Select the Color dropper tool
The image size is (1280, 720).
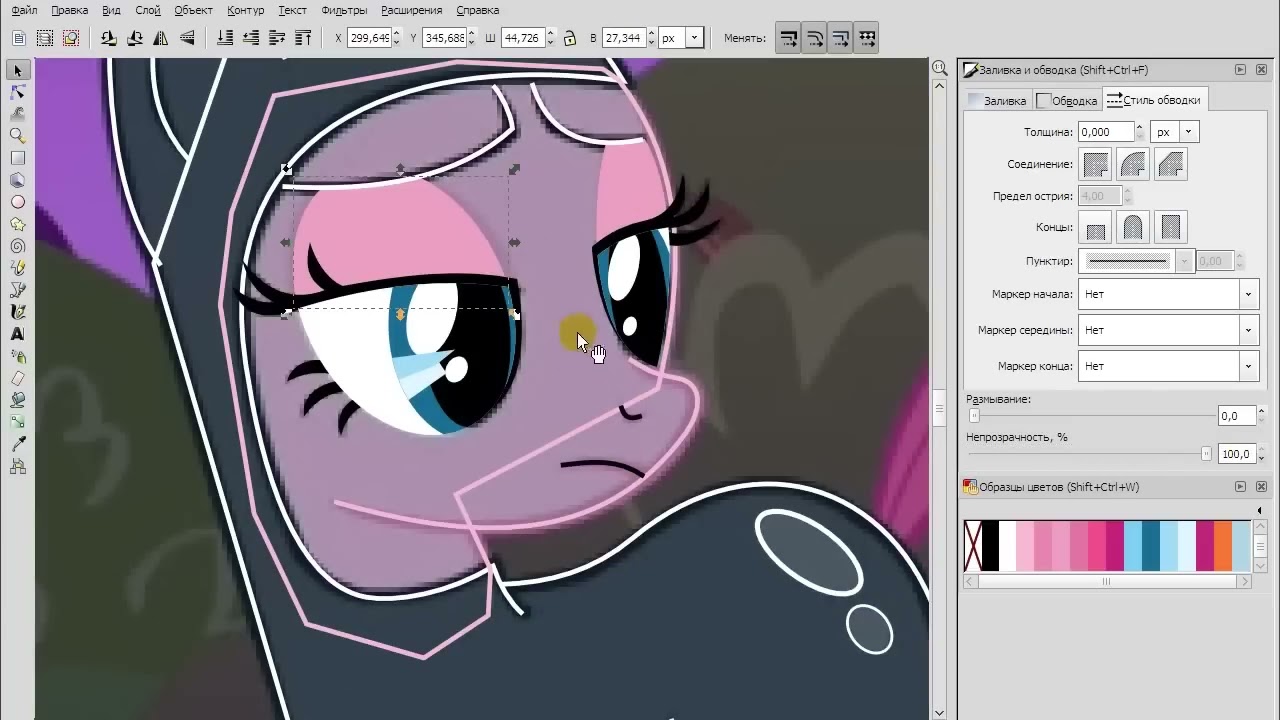point(17,444)
